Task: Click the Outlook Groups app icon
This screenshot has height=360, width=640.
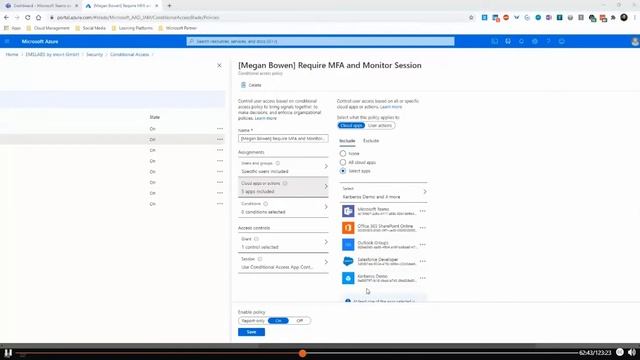Action: click(x=348, y=244)
